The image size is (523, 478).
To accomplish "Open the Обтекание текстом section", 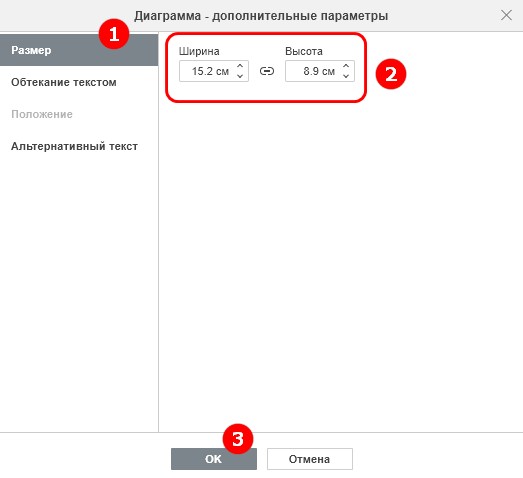I will (79, 82).
